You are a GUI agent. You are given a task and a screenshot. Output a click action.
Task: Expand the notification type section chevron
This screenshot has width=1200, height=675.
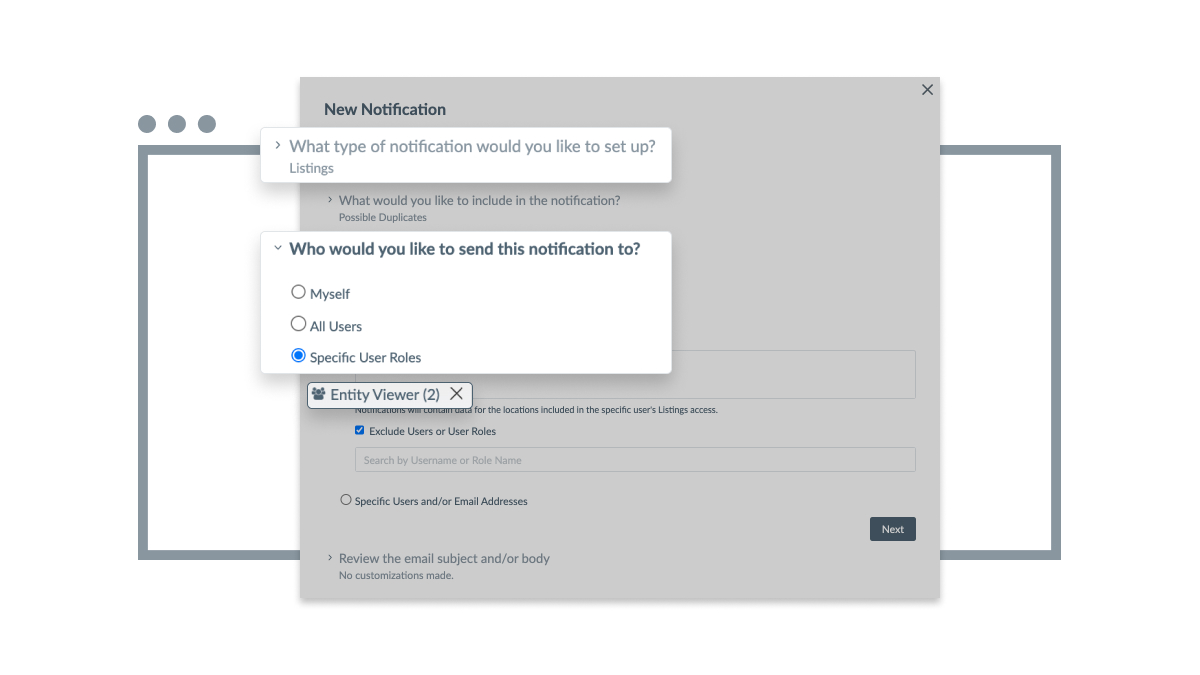point(277,145)
